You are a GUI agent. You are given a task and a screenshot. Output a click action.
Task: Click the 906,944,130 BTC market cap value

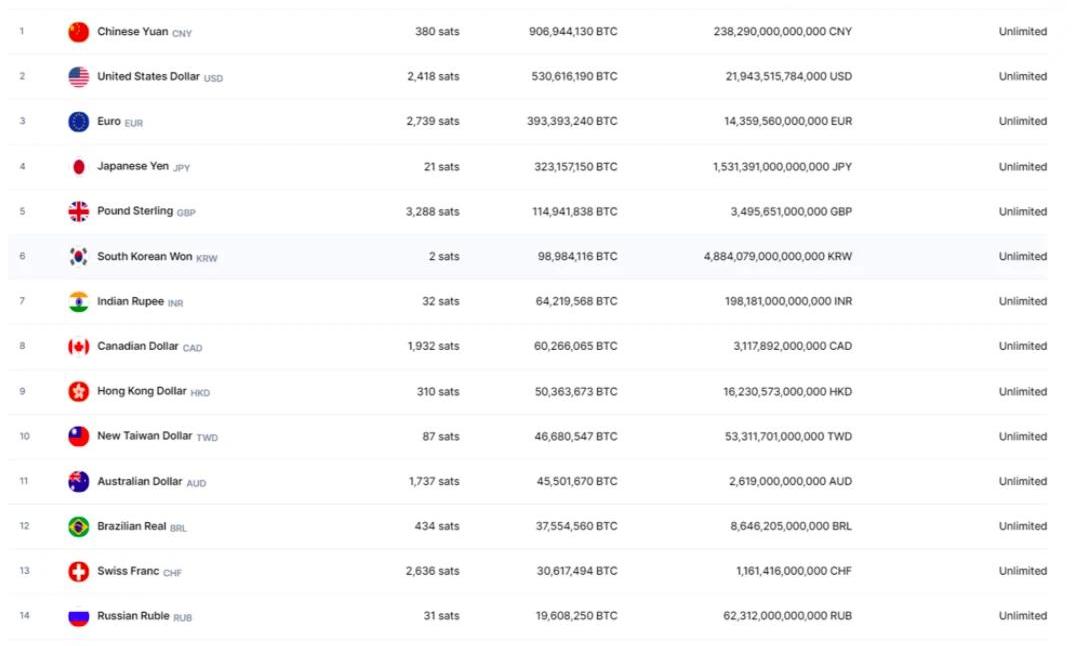coord(573,32)
